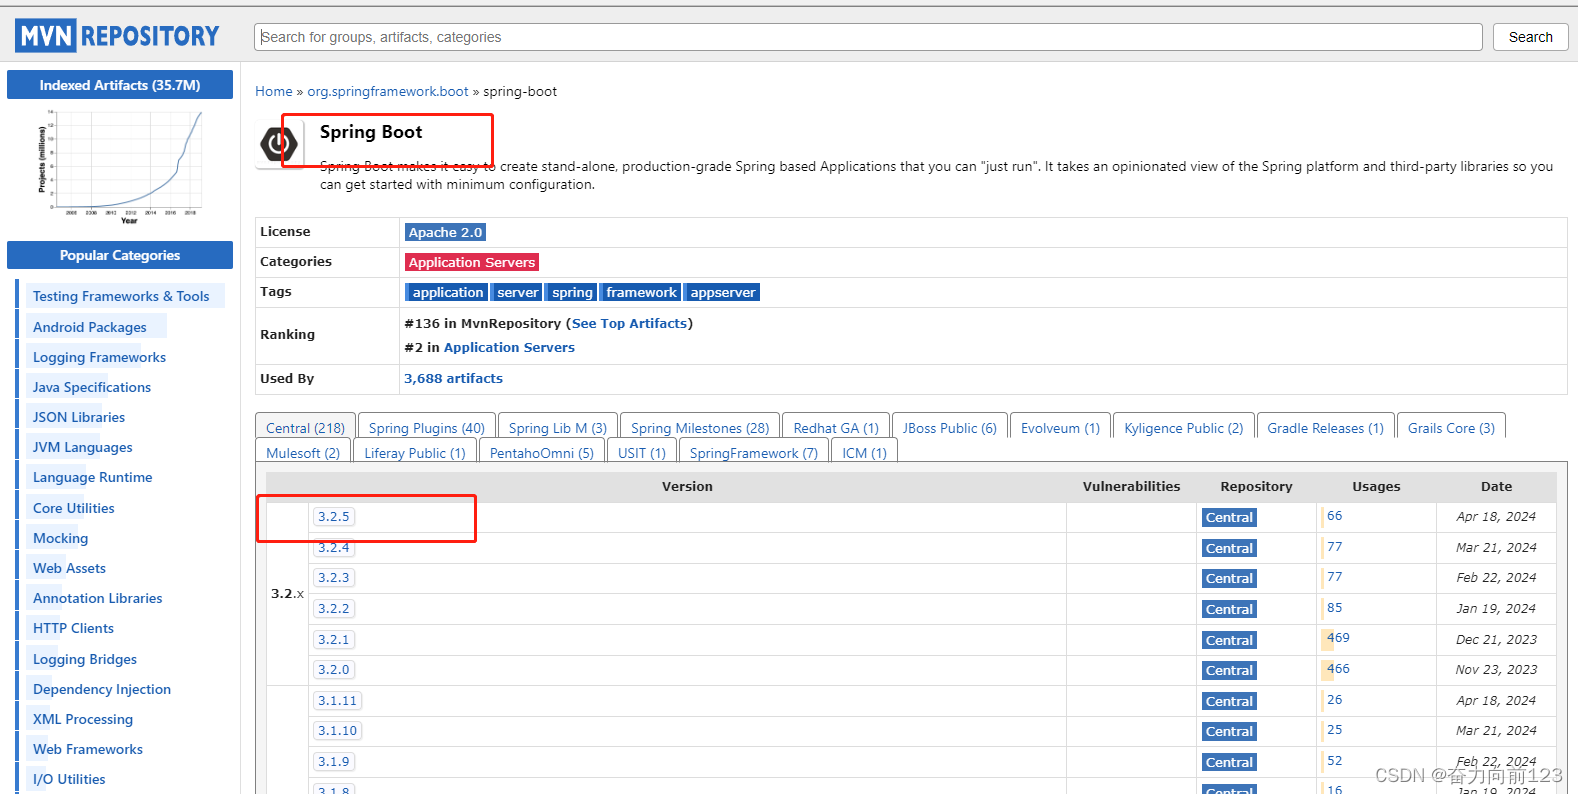Open the Apache 2.0 license tag
1578x794 pixels.
click(445, 232)
